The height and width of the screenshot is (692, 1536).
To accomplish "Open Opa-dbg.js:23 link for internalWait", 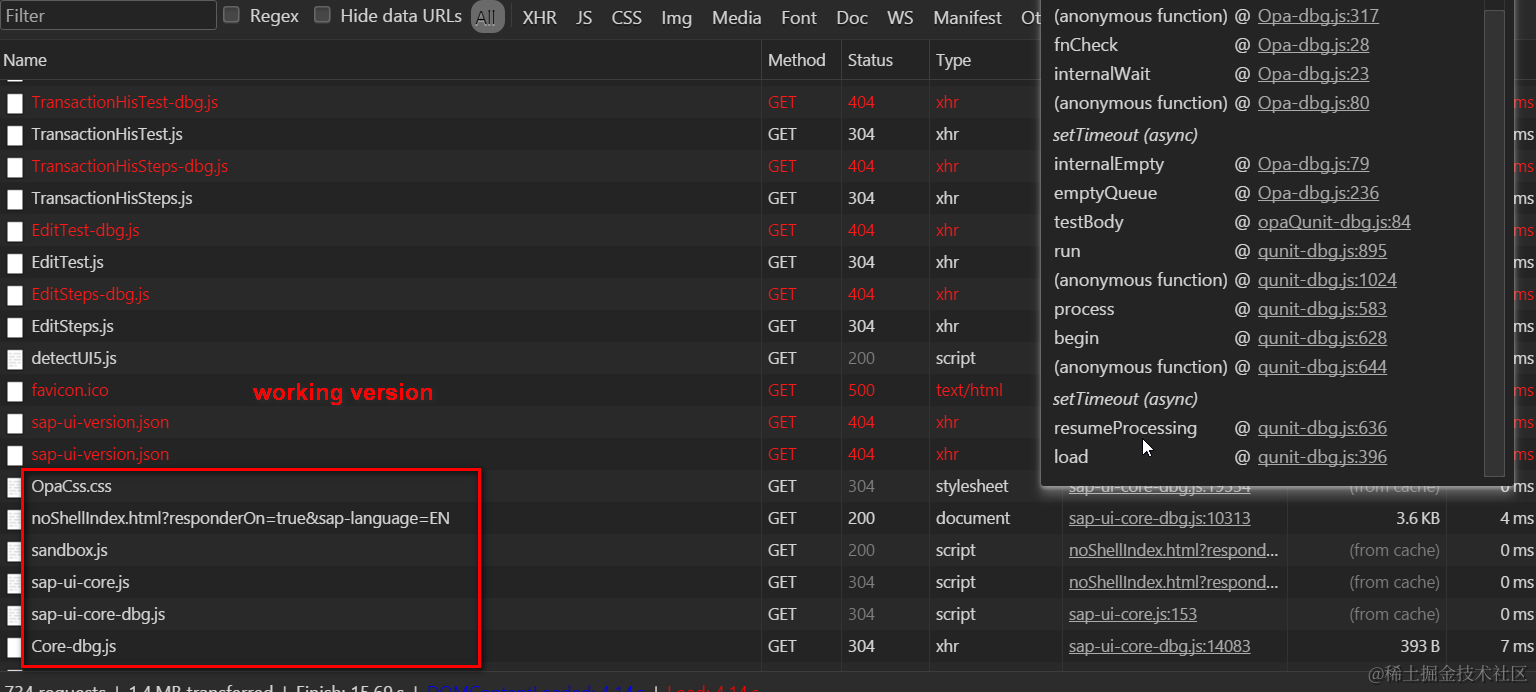I will tap(1313, 74).
